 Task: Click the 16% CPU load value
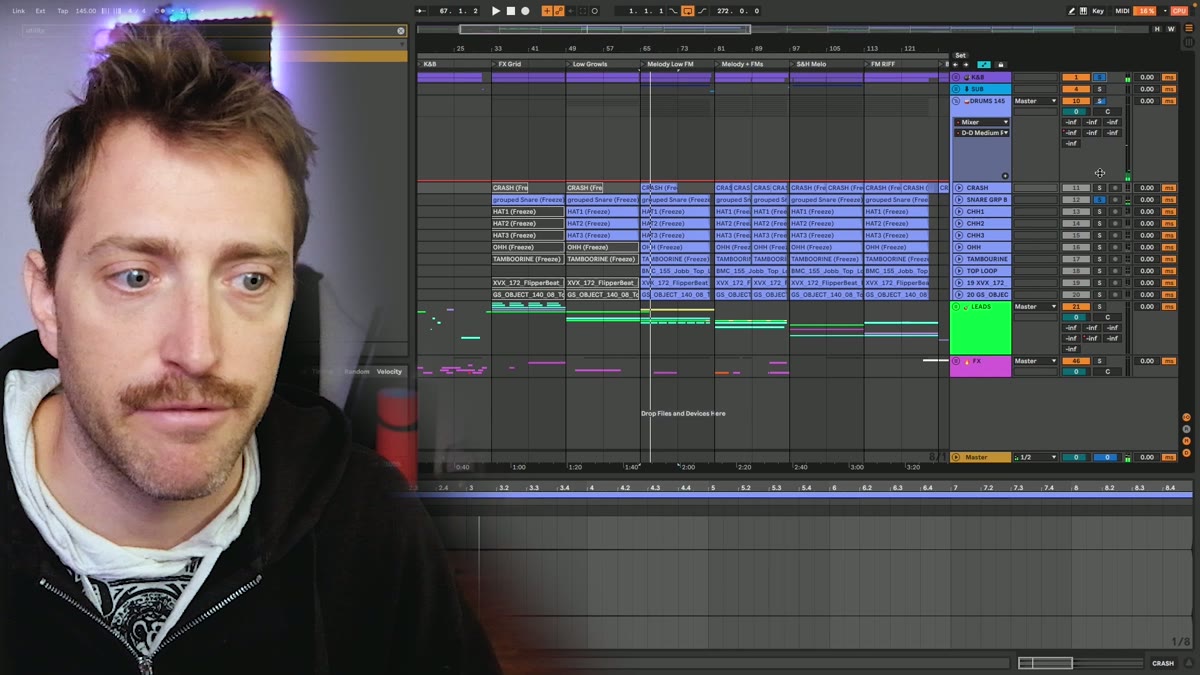coord(1146,11)
